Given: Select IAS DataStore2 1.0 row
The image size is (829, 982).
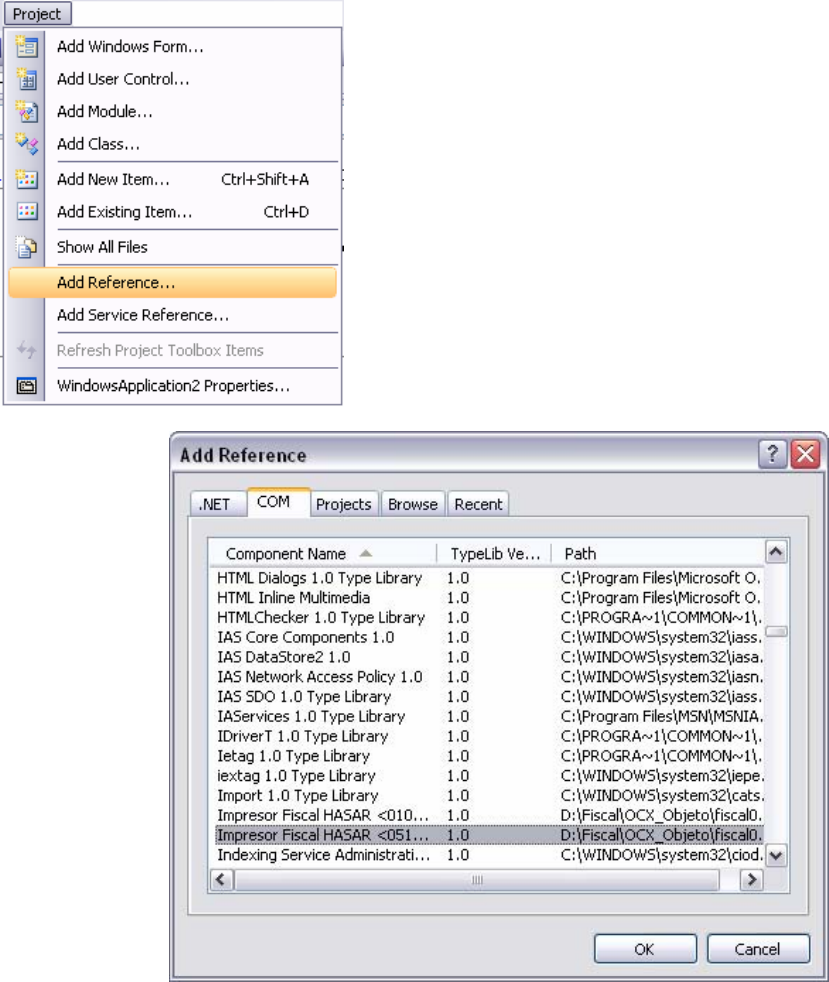Looking at the screenshot, I should (x=488, y=657).
